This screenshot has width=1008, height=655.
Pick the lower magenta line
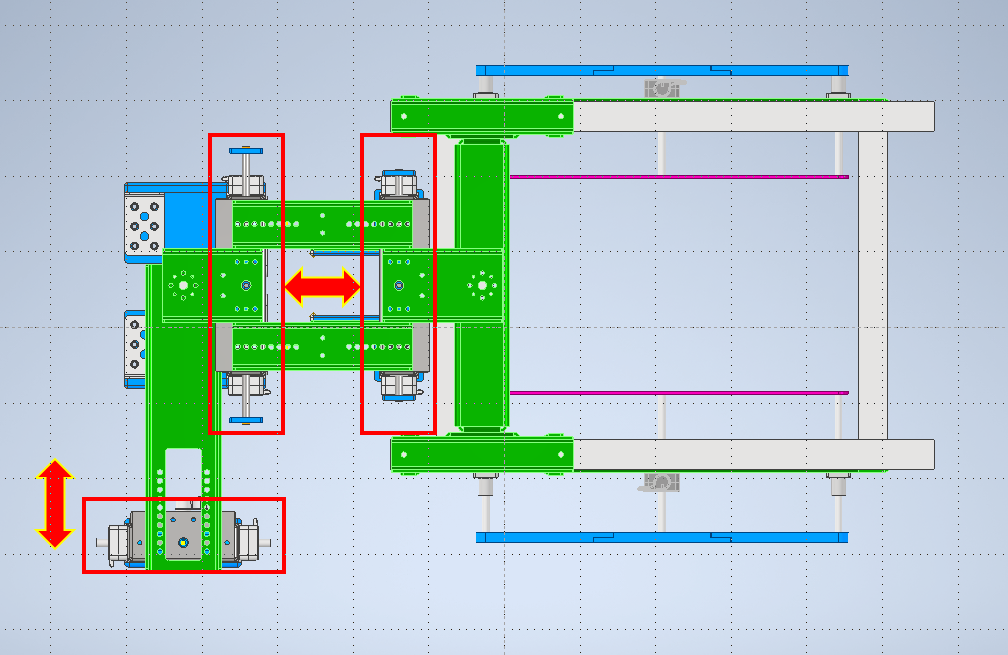coord(679,393)
